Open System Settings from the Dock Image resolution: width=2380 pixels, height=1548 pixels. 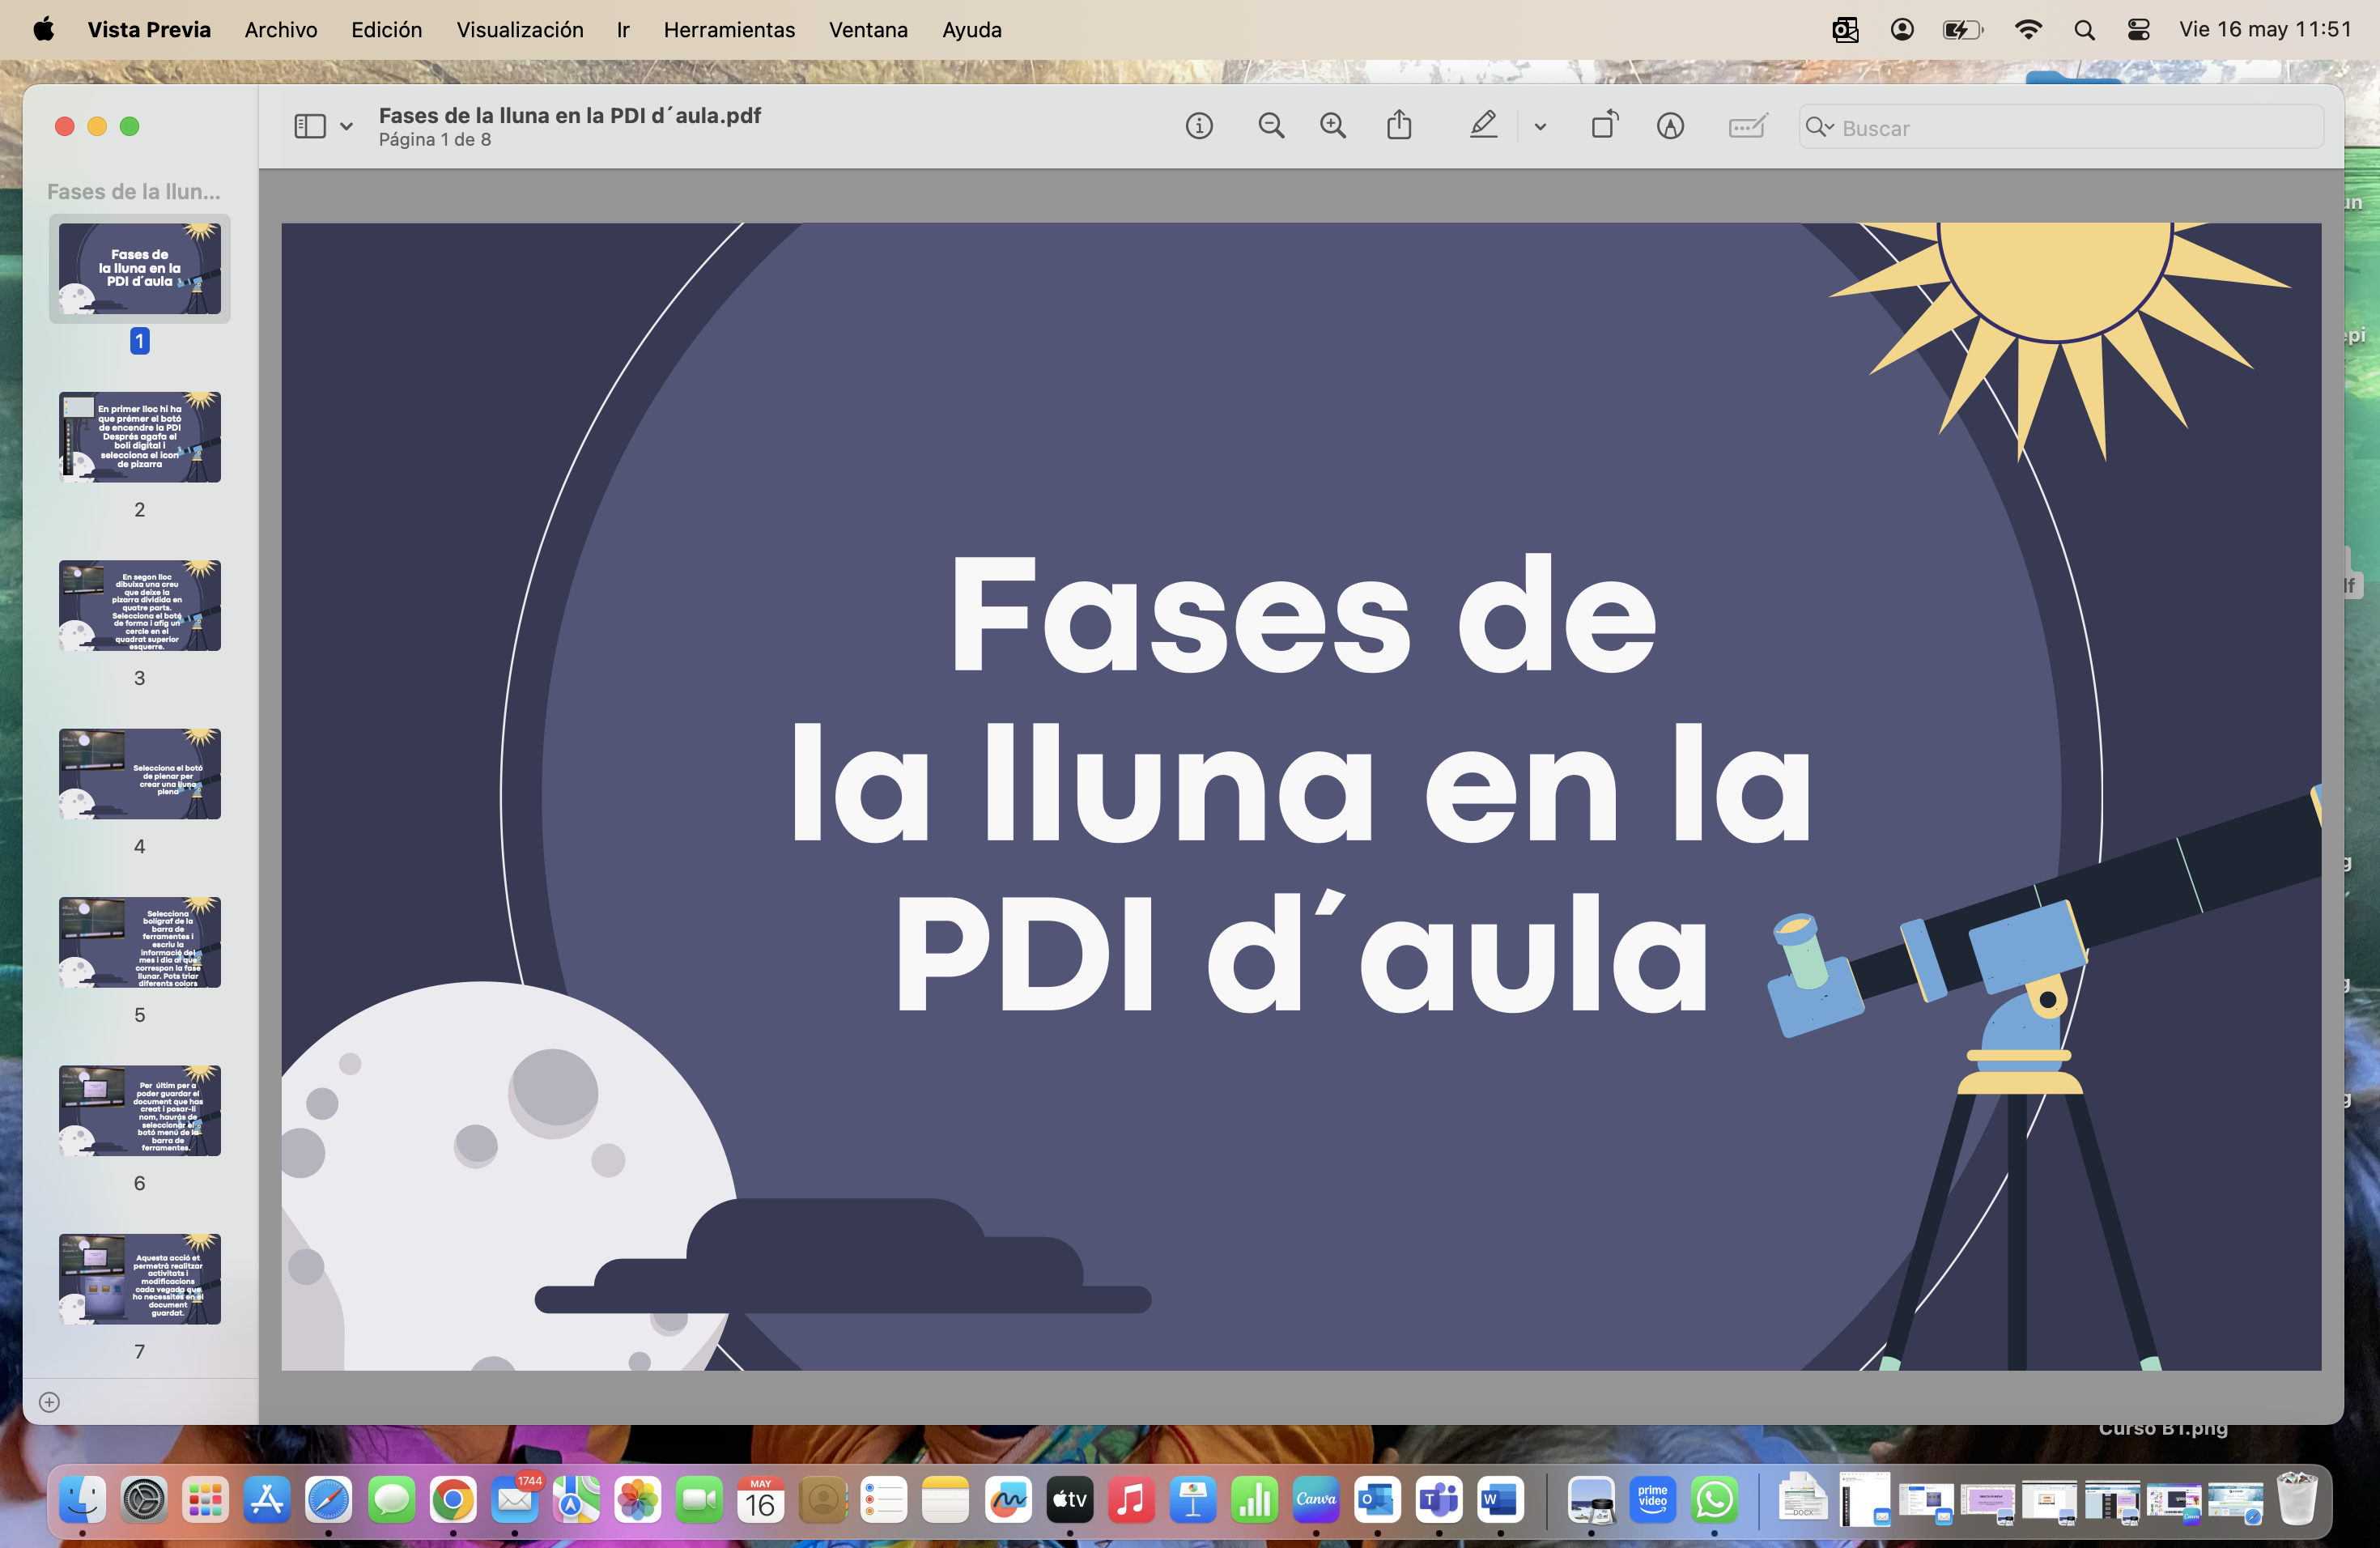click(144, 1500)
